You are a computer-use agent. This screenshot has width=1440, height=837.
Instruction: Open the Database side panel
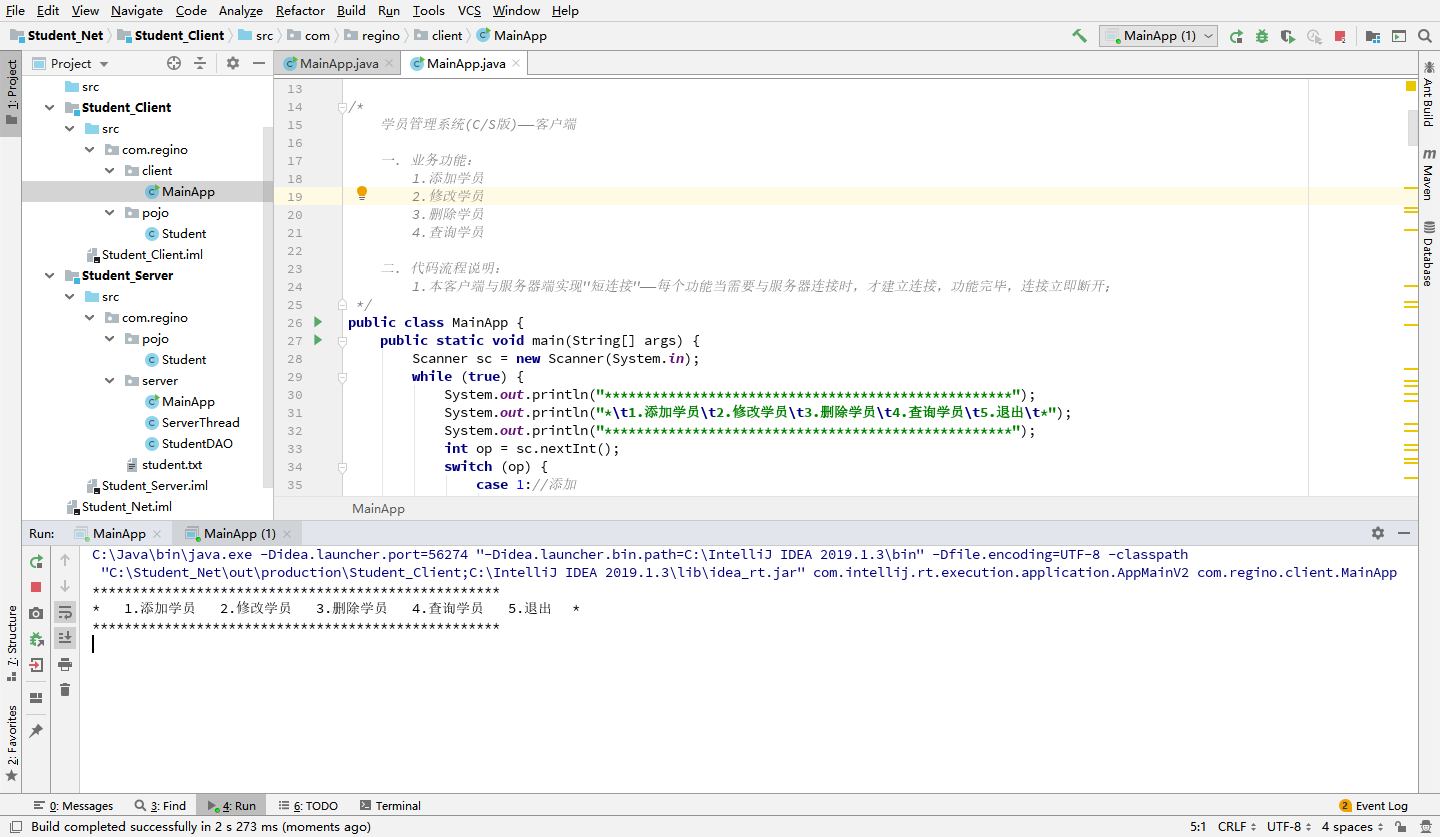click(1428, 254)
